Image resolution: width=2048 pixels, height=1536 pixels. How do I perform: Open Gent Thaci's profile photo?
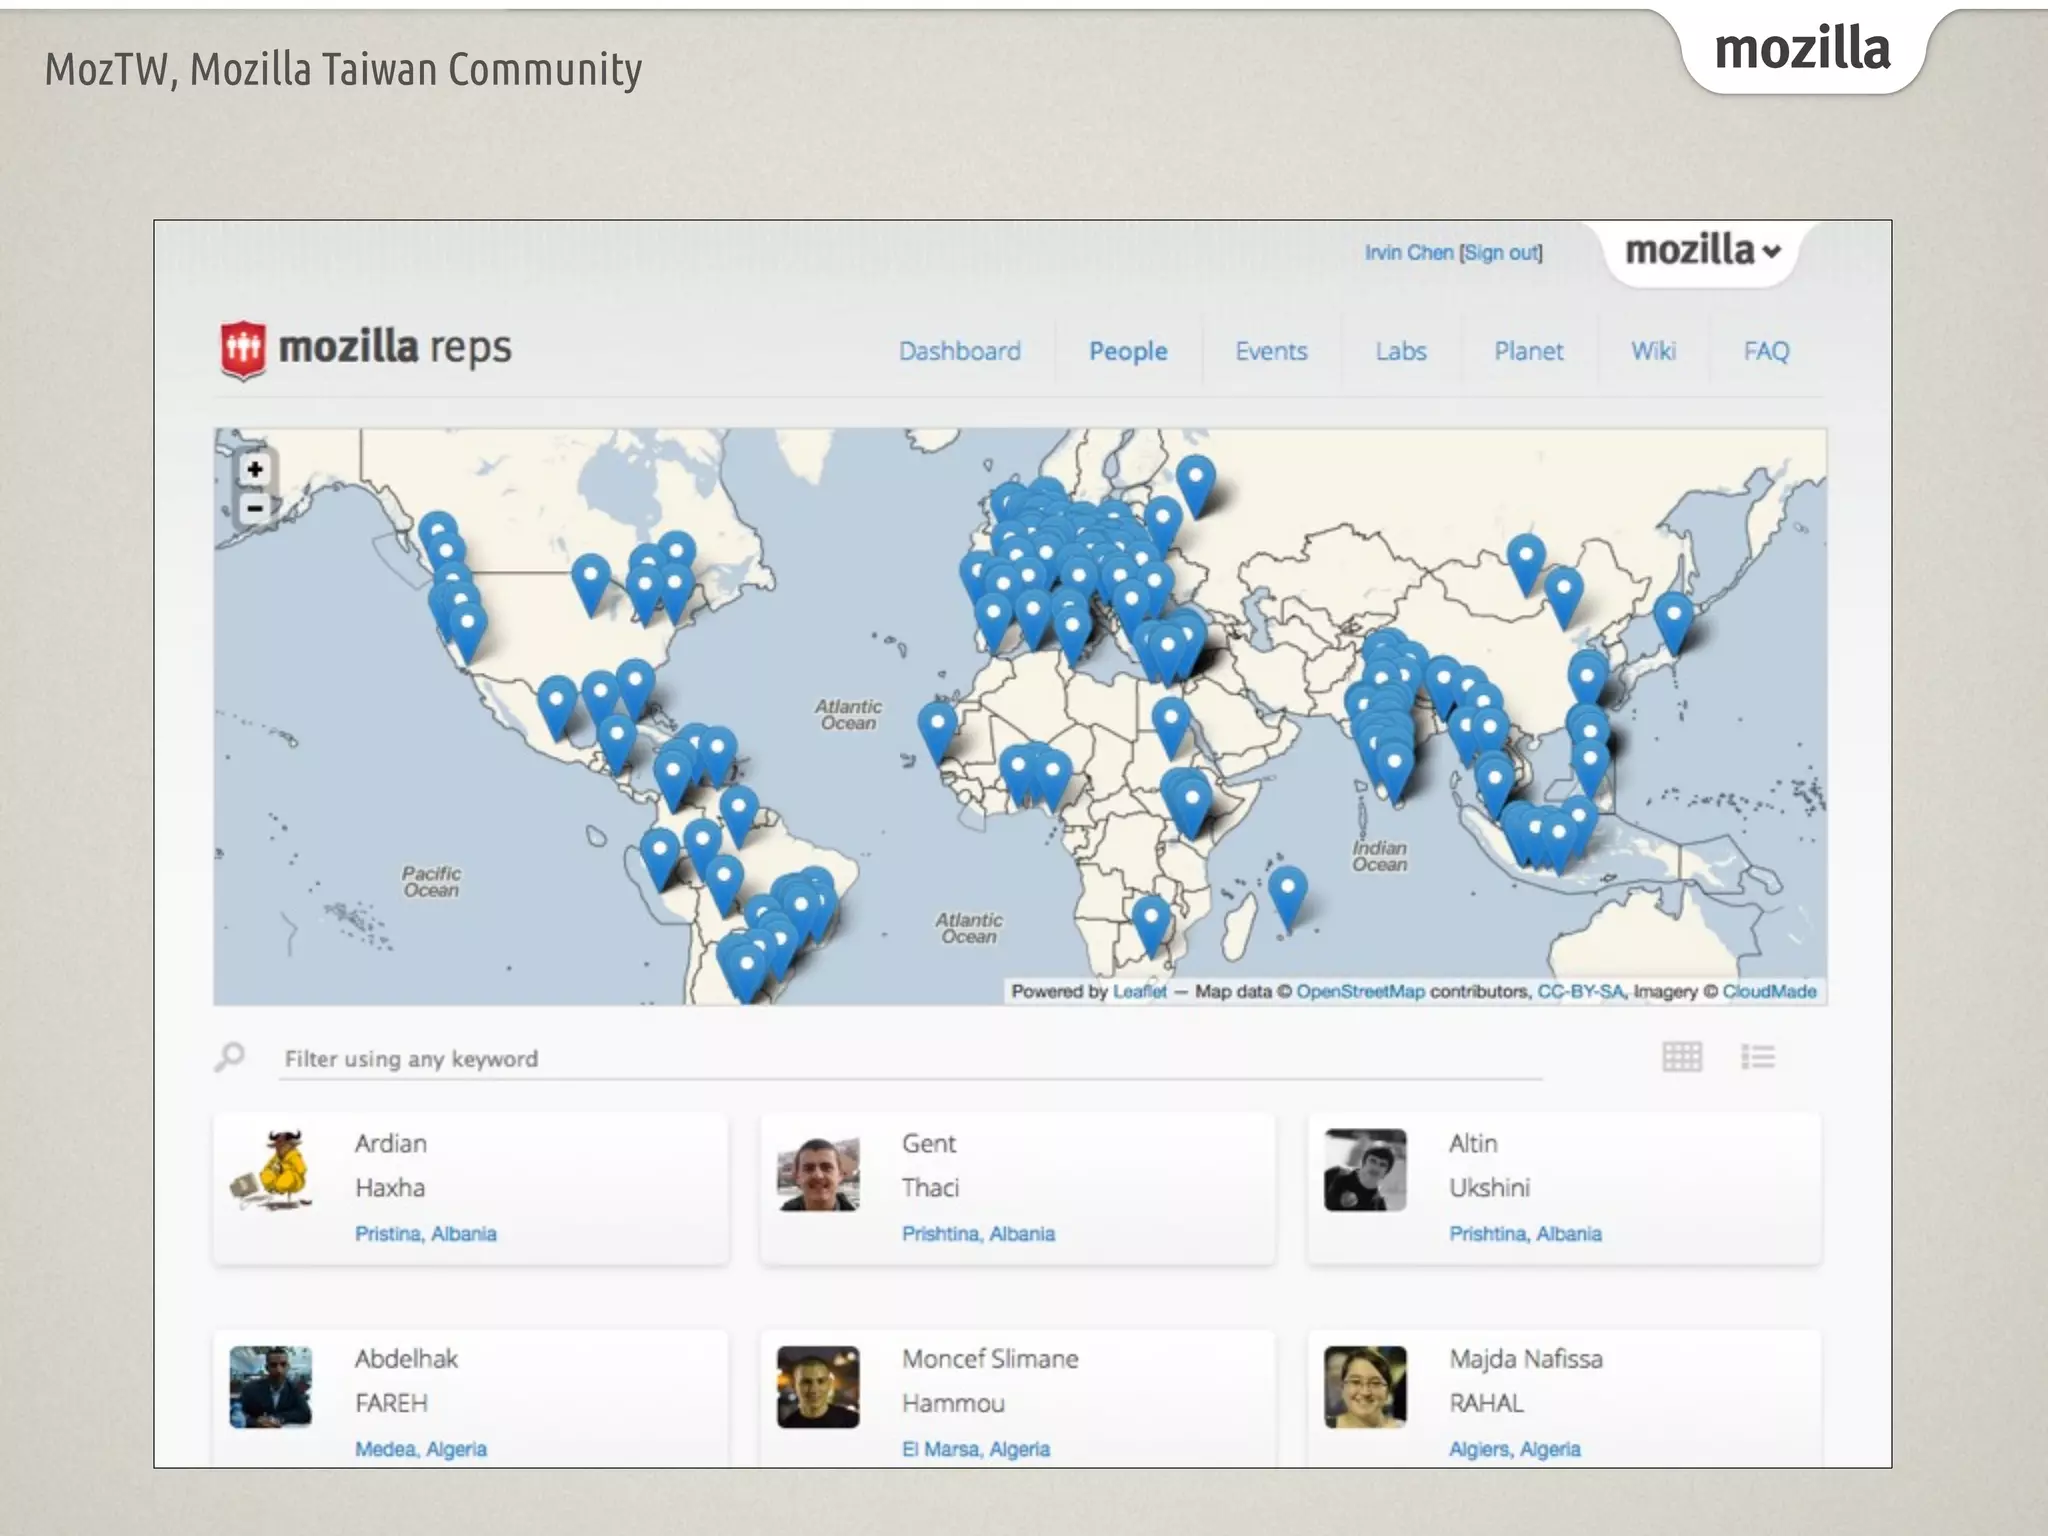pyautogui.click(x=818, y=1170)
